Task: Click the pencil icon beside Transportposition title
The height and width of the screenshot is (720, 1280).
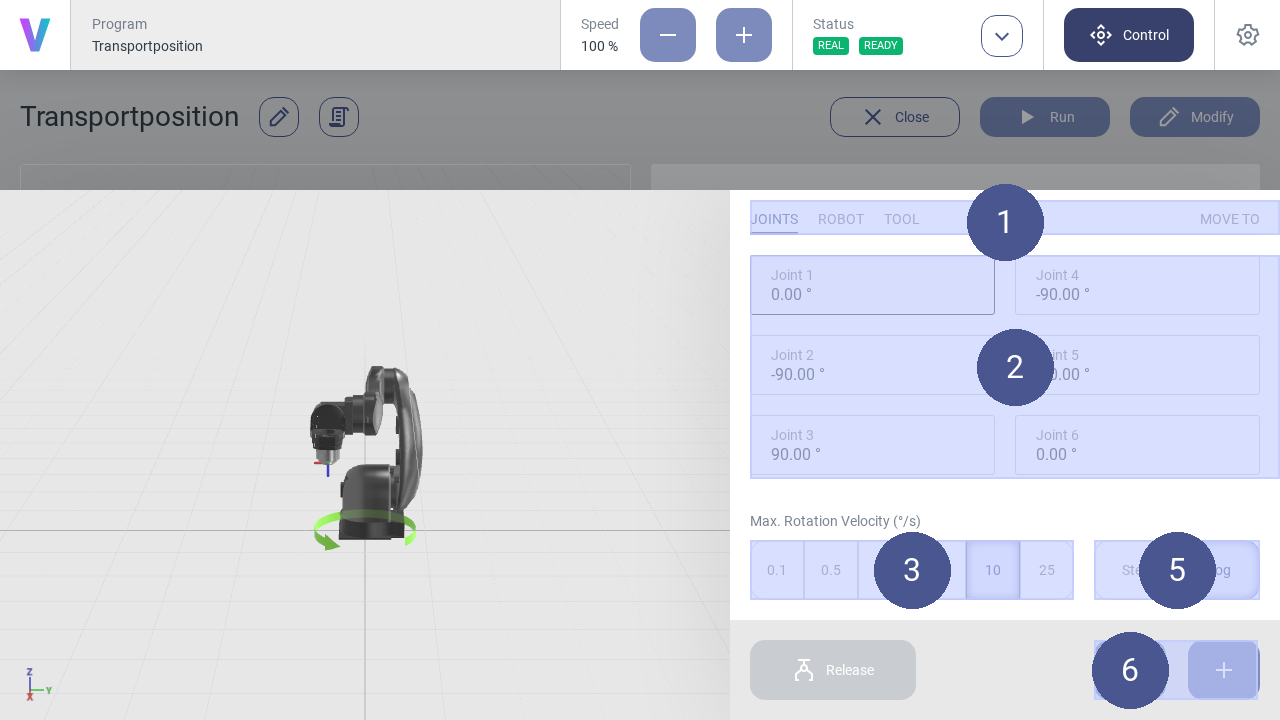Action: (x=279, y=117)
